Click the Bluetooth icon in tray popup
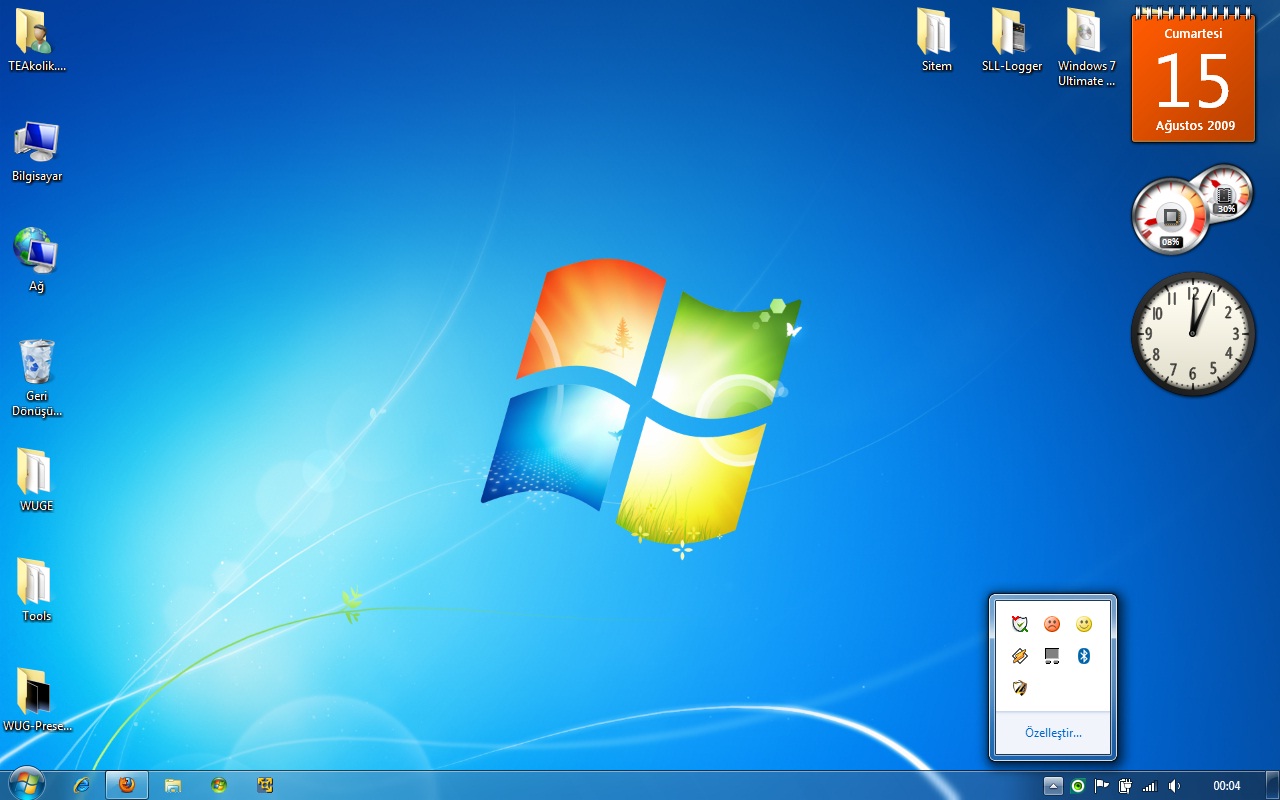 [x=1084, y=656]
